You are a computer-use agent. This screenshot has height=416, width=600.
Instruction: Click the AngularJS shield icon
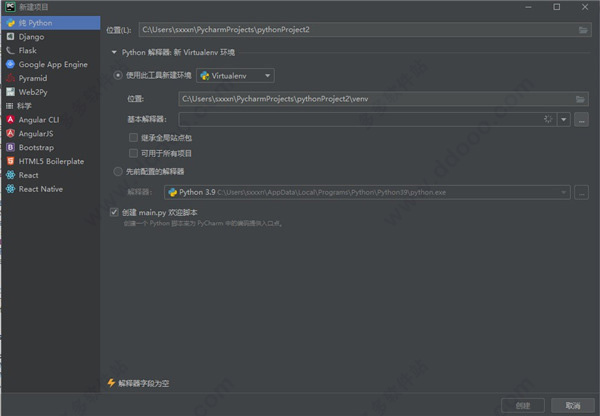(10, 134)
